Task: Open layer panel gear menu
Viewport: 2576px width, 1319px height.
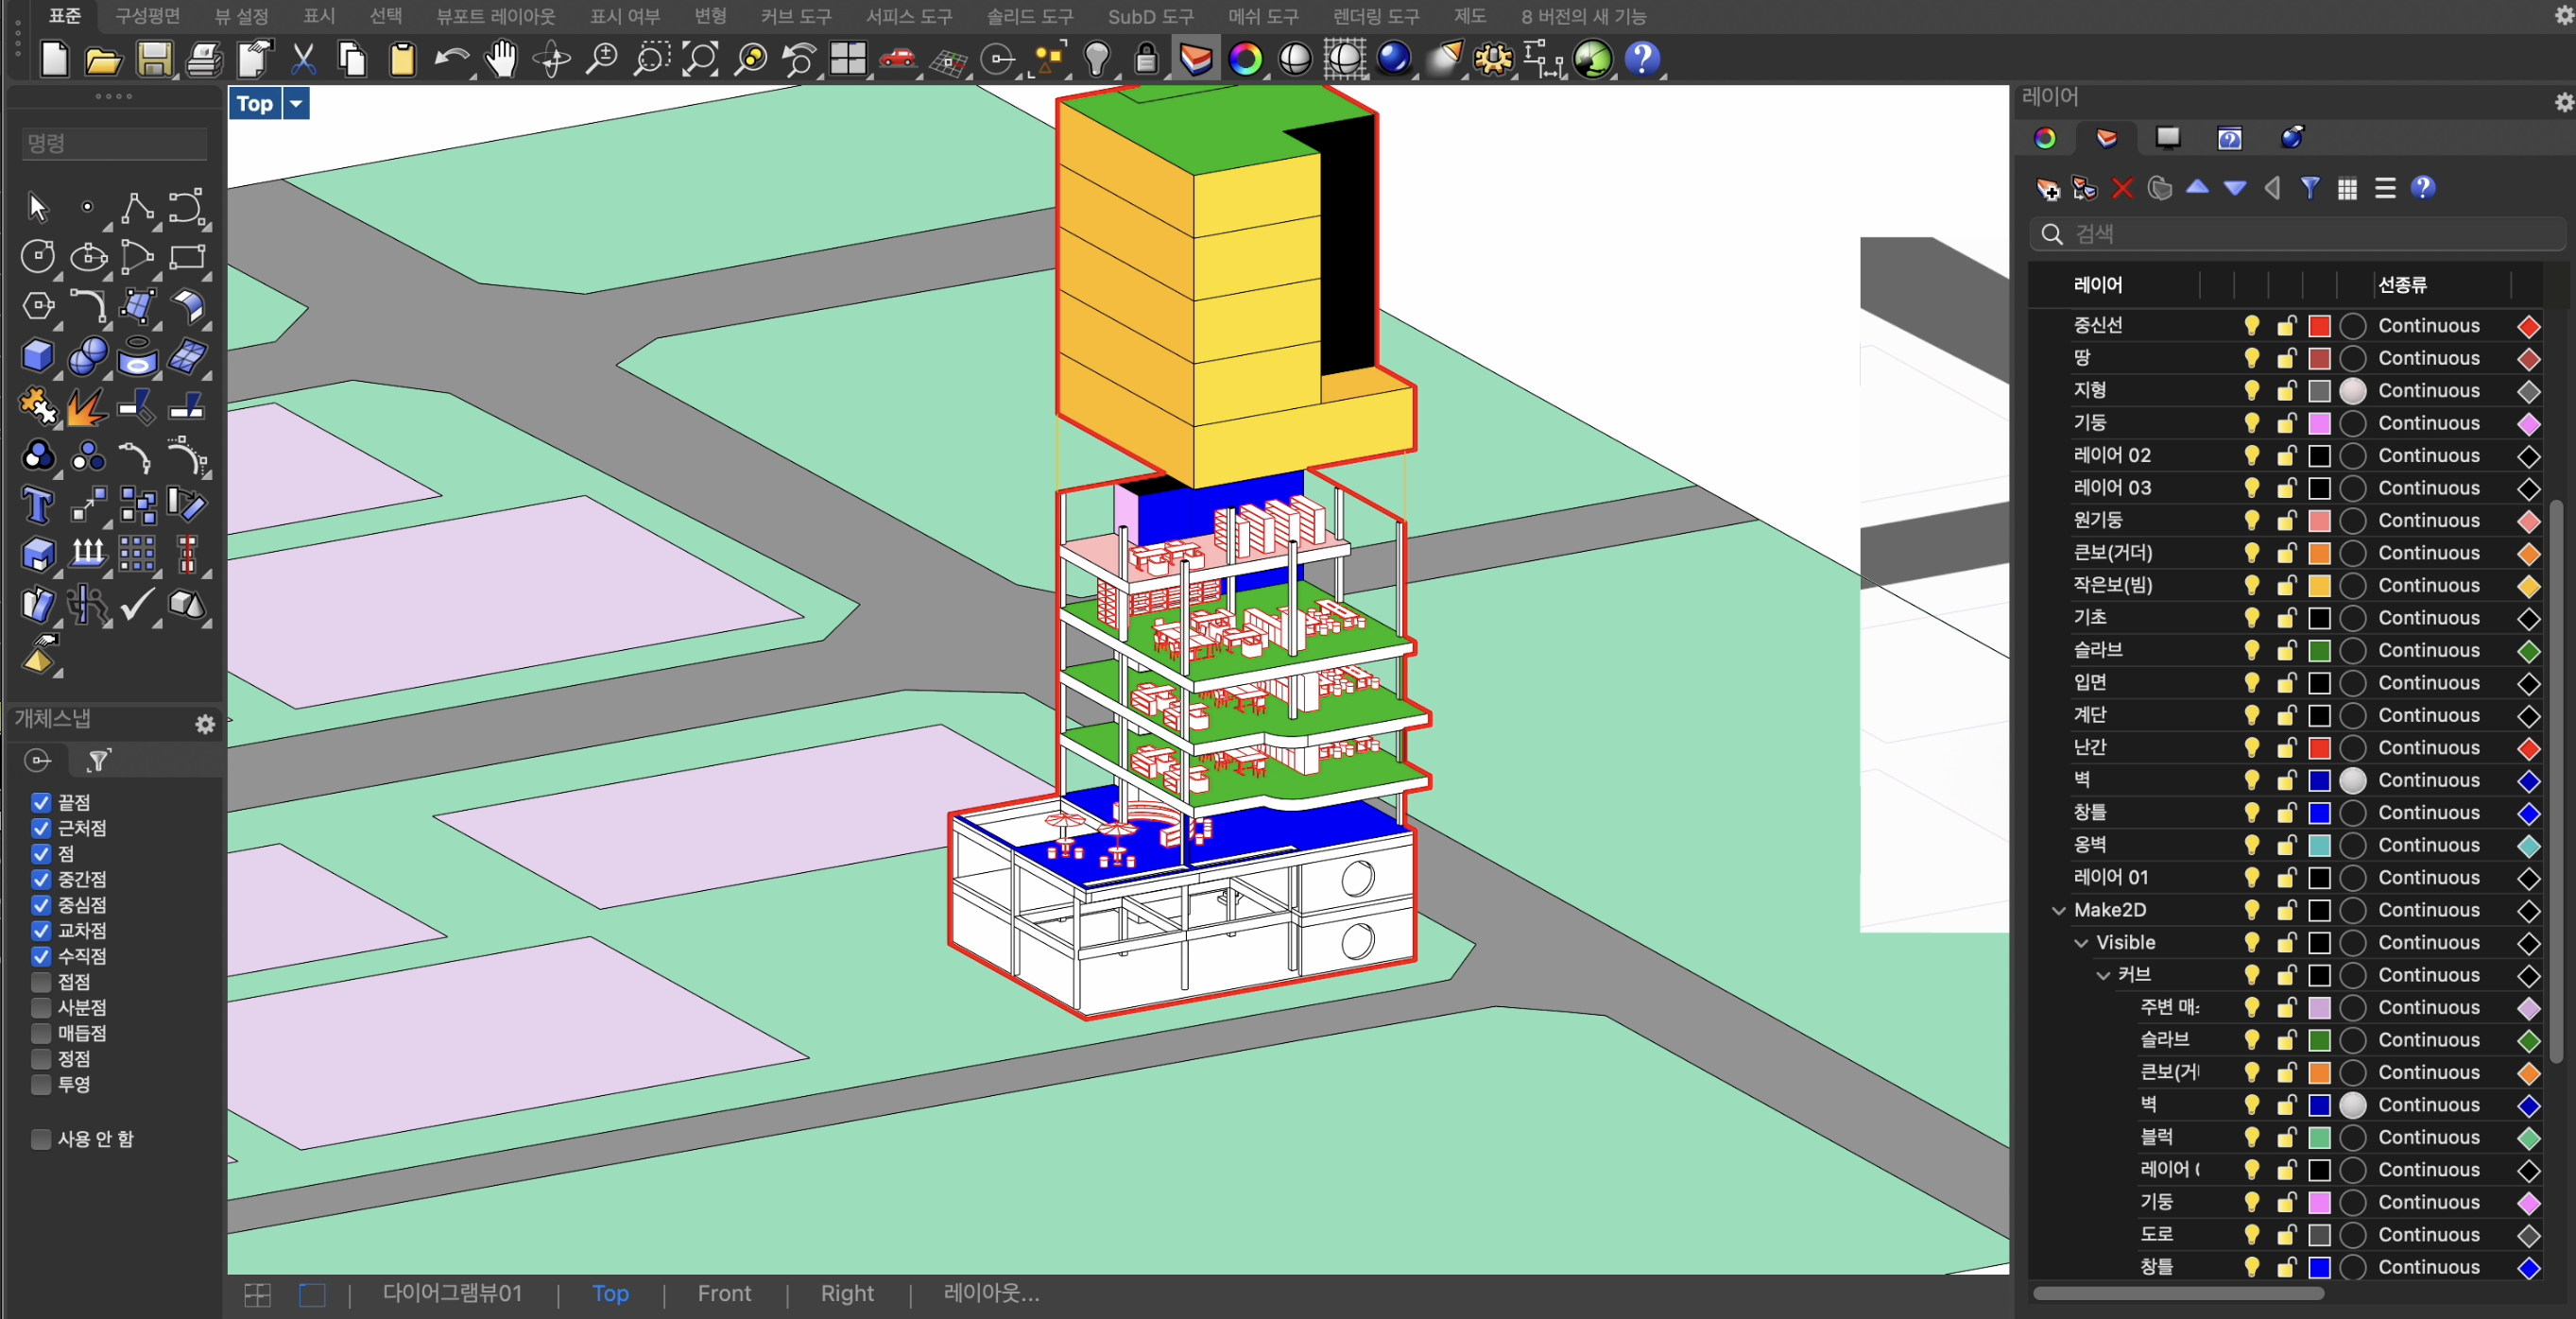Action: point(2565,102)
